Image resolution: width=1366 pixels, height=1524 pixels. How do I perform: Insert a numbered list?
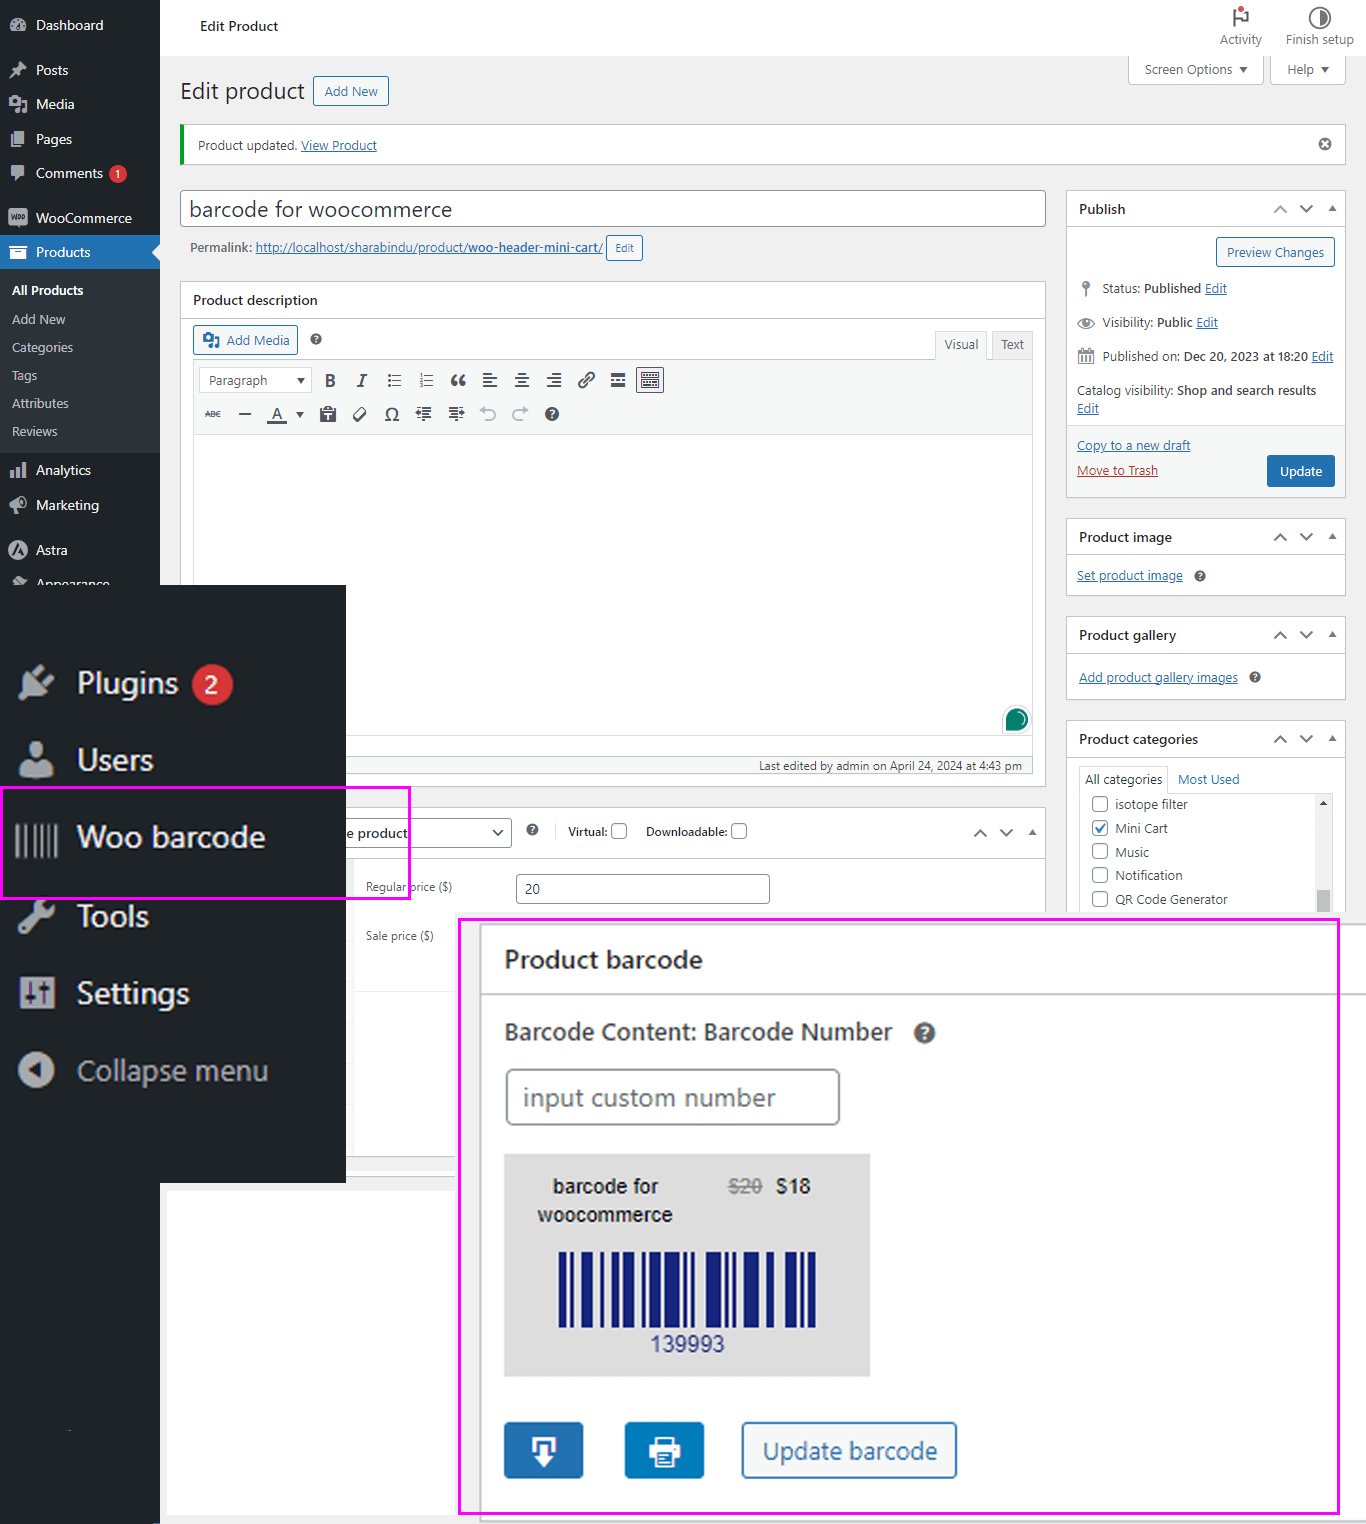pos(426,380)
